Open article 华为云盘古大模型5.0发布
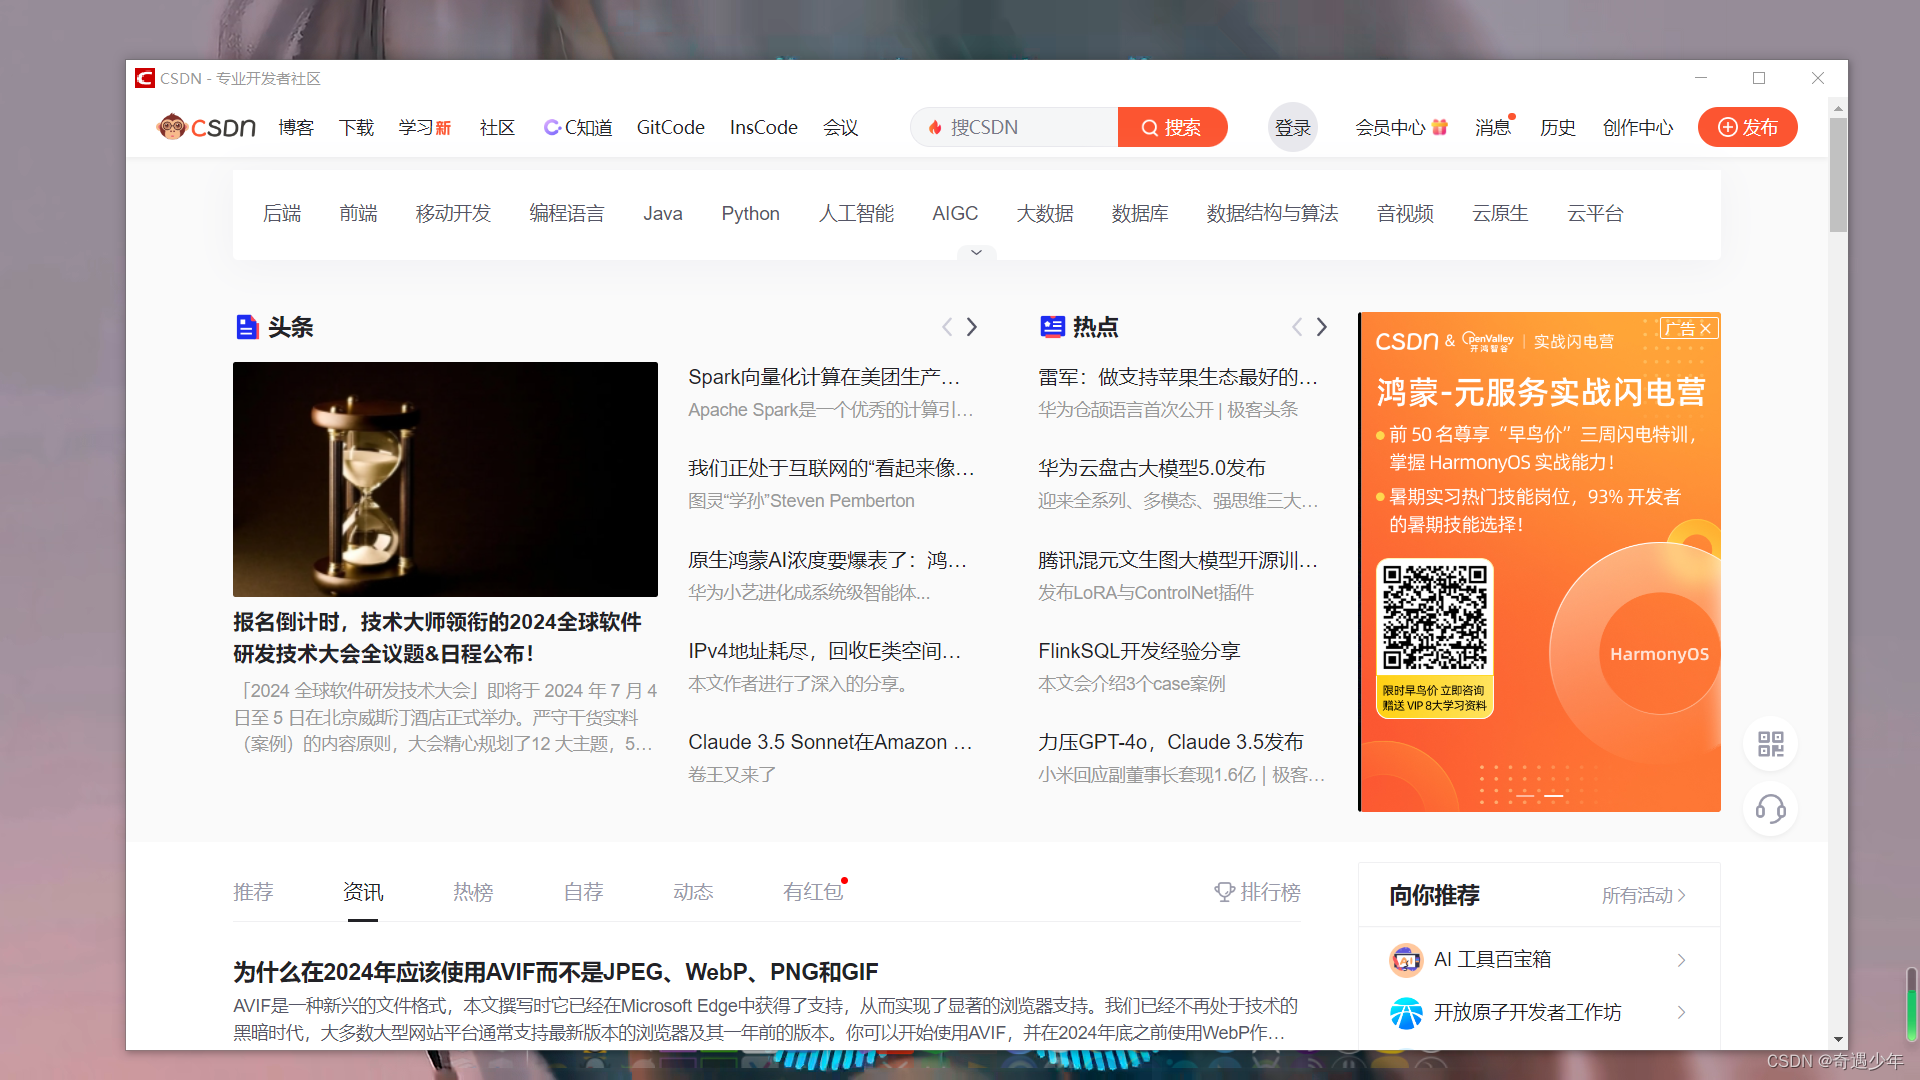The width and height of the screenshot is (1920, 1080). point(1152,468)
